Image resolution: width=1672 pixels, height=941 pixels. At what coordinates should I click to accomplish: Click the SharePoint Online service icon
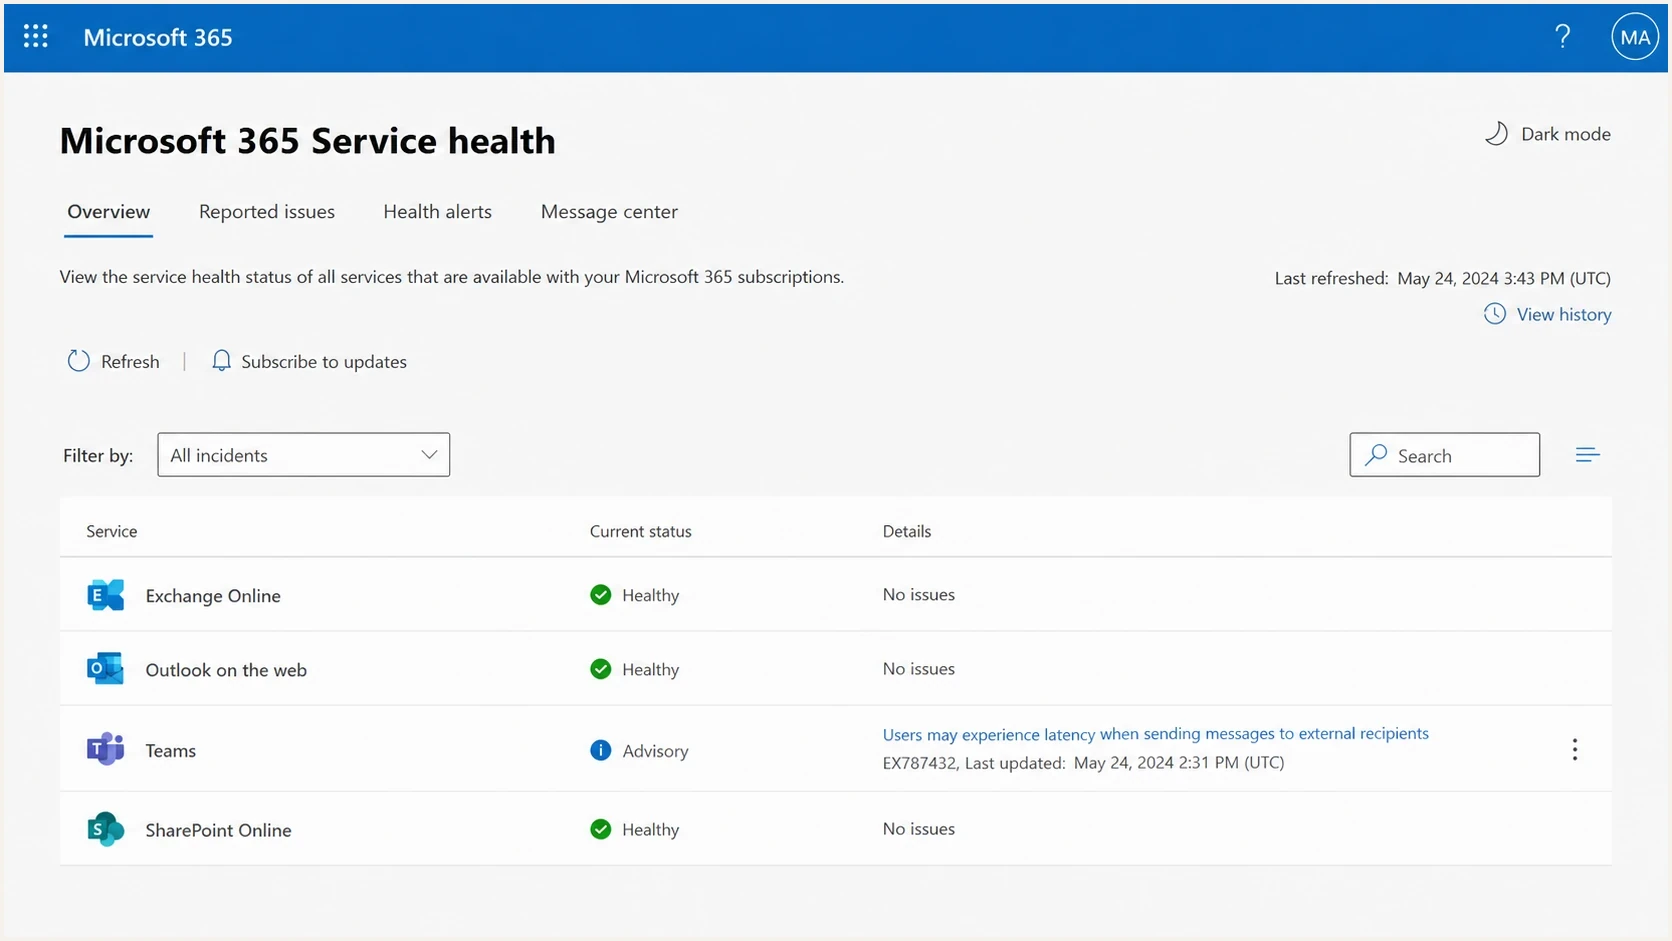click(x=105, y=829)
